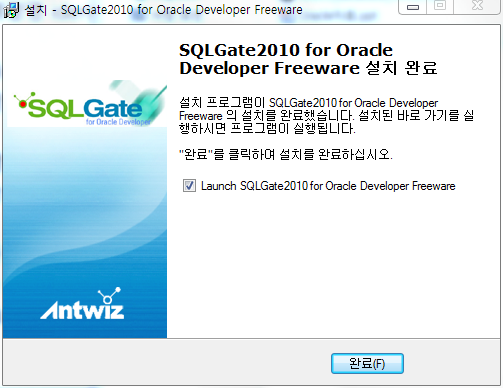Click the Antwiz logo
Image resolution: width=503 pixels, height=388 pixels.
(82, 303)
